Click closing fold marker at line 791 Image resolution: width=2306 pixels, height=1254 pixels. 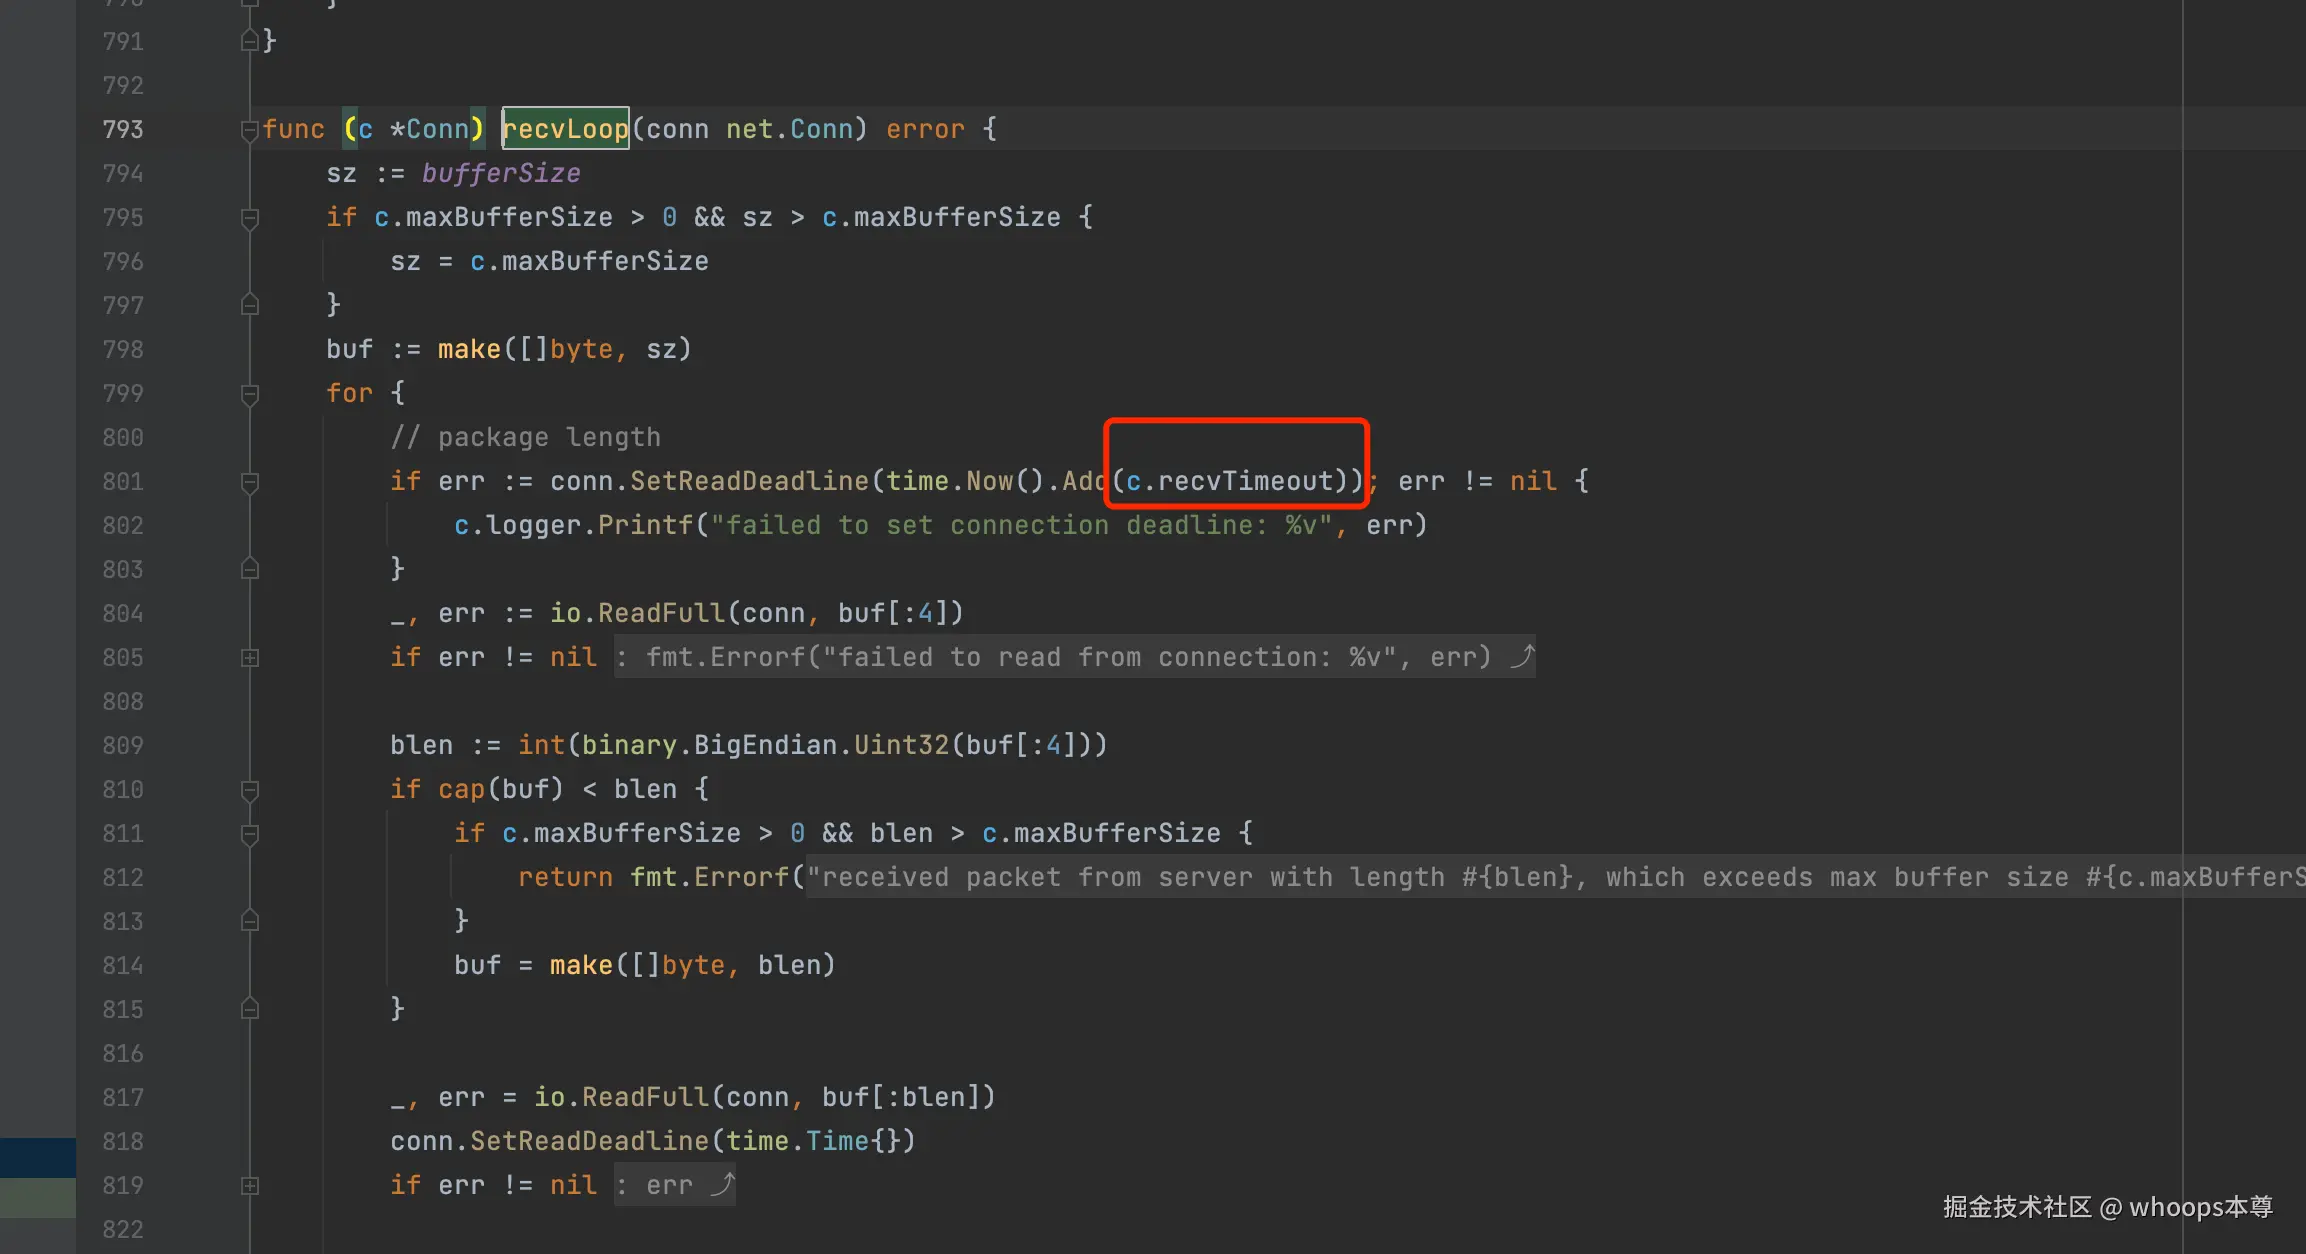click(250, 41)
